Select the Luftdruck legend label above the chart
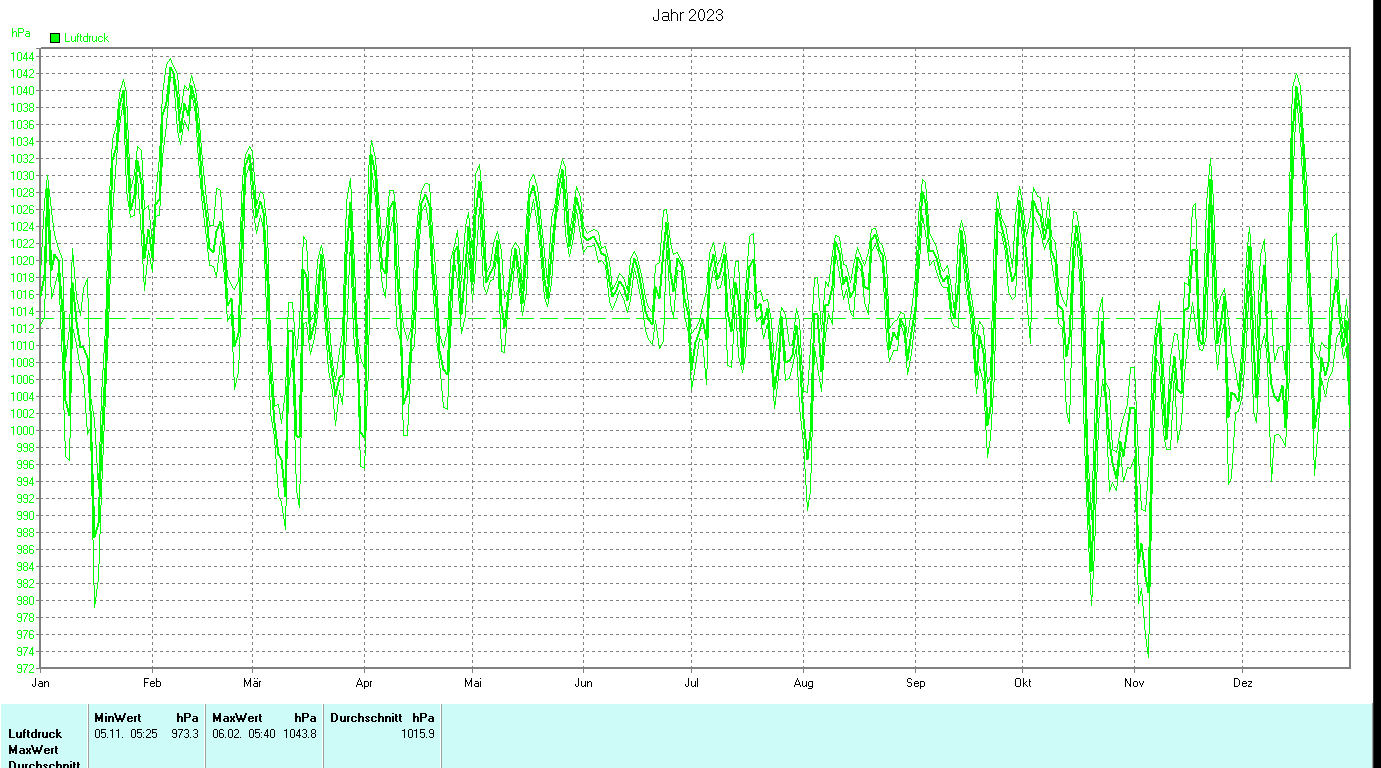This screenshot has height=768, width=1381. pyautogui.click(x=86, y=38)
